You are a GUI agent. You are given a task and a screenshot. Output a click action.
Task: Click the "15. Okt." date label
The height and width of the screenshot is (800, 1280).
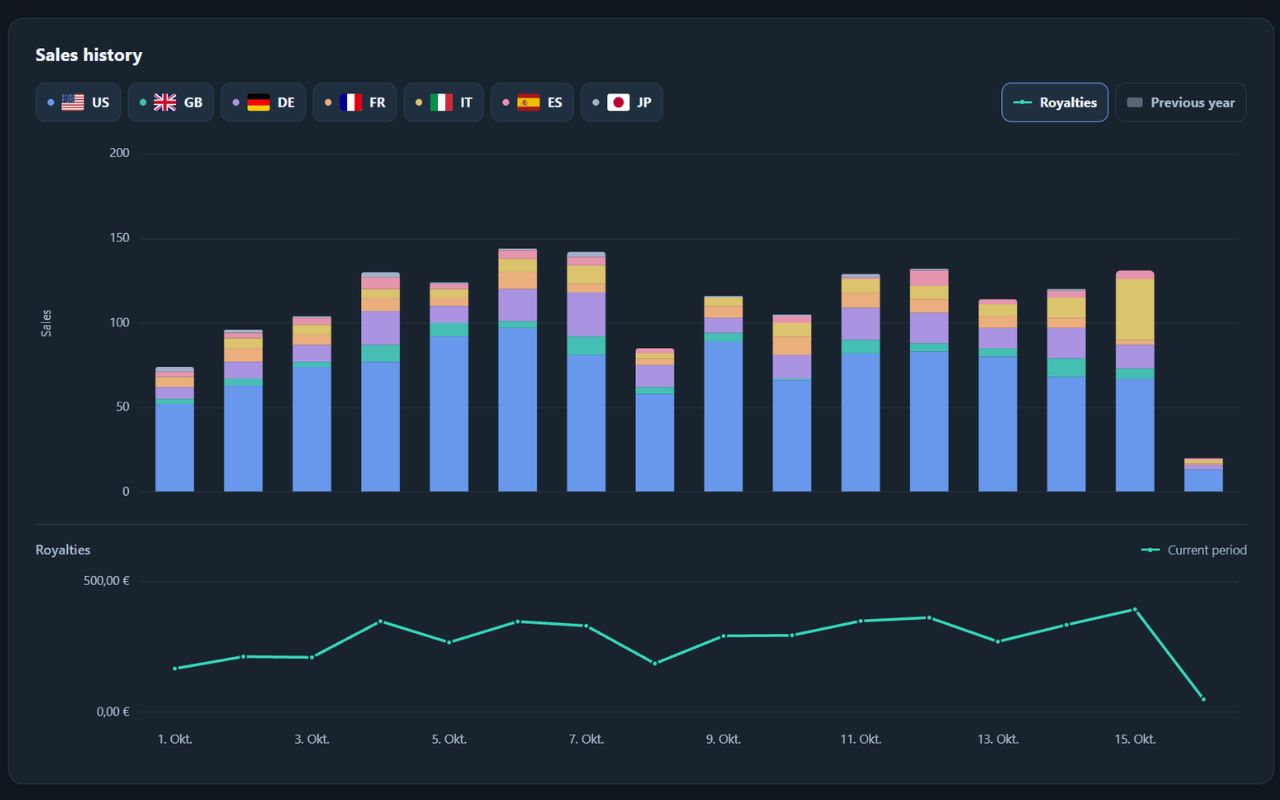click(x=1135, y=739)
